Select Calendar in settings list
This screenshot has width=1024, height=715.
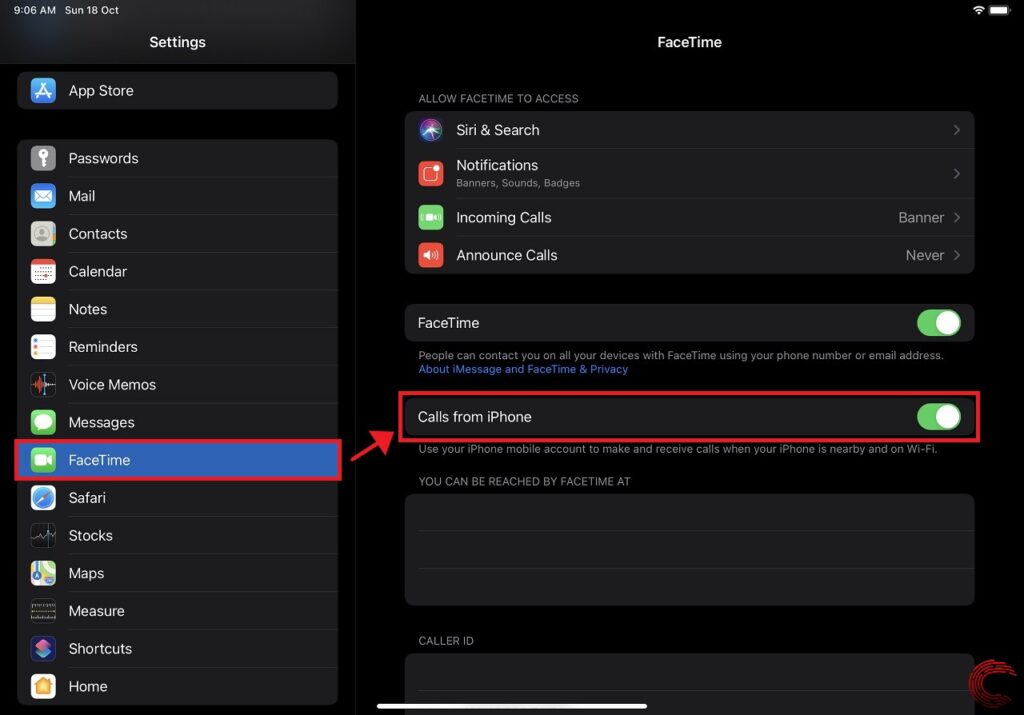pyautogui.click(x=178, y=272)
